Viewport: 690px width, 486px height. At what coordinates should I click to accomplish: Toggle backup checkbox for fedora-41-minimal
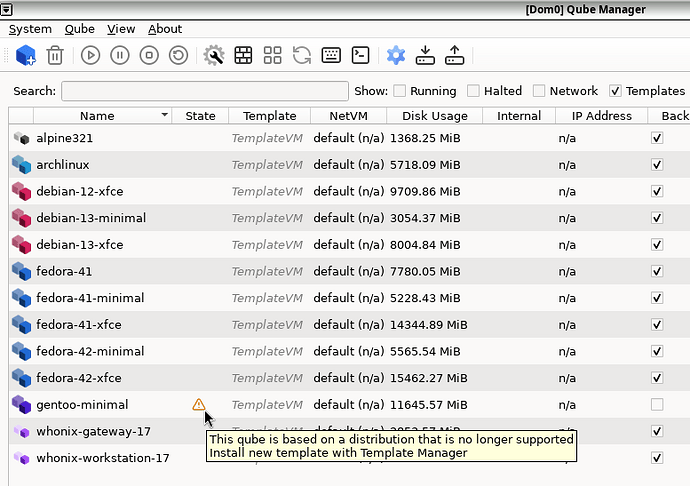[x=657, y=298]
